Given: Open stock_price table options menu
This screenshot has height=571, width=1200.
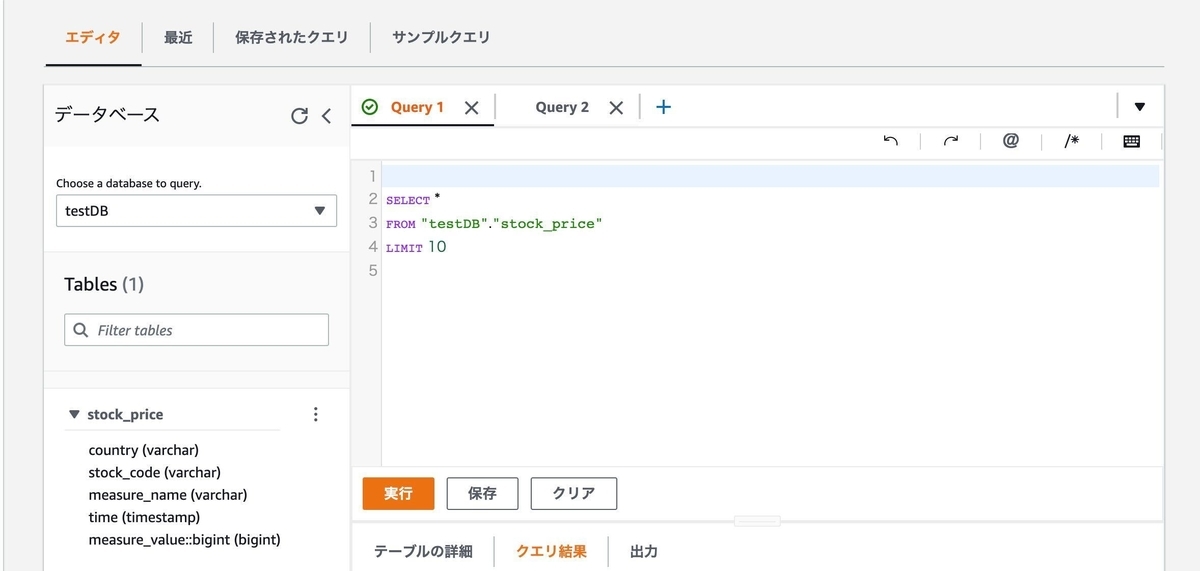Looking at the screenshot, I should [316, 414].
